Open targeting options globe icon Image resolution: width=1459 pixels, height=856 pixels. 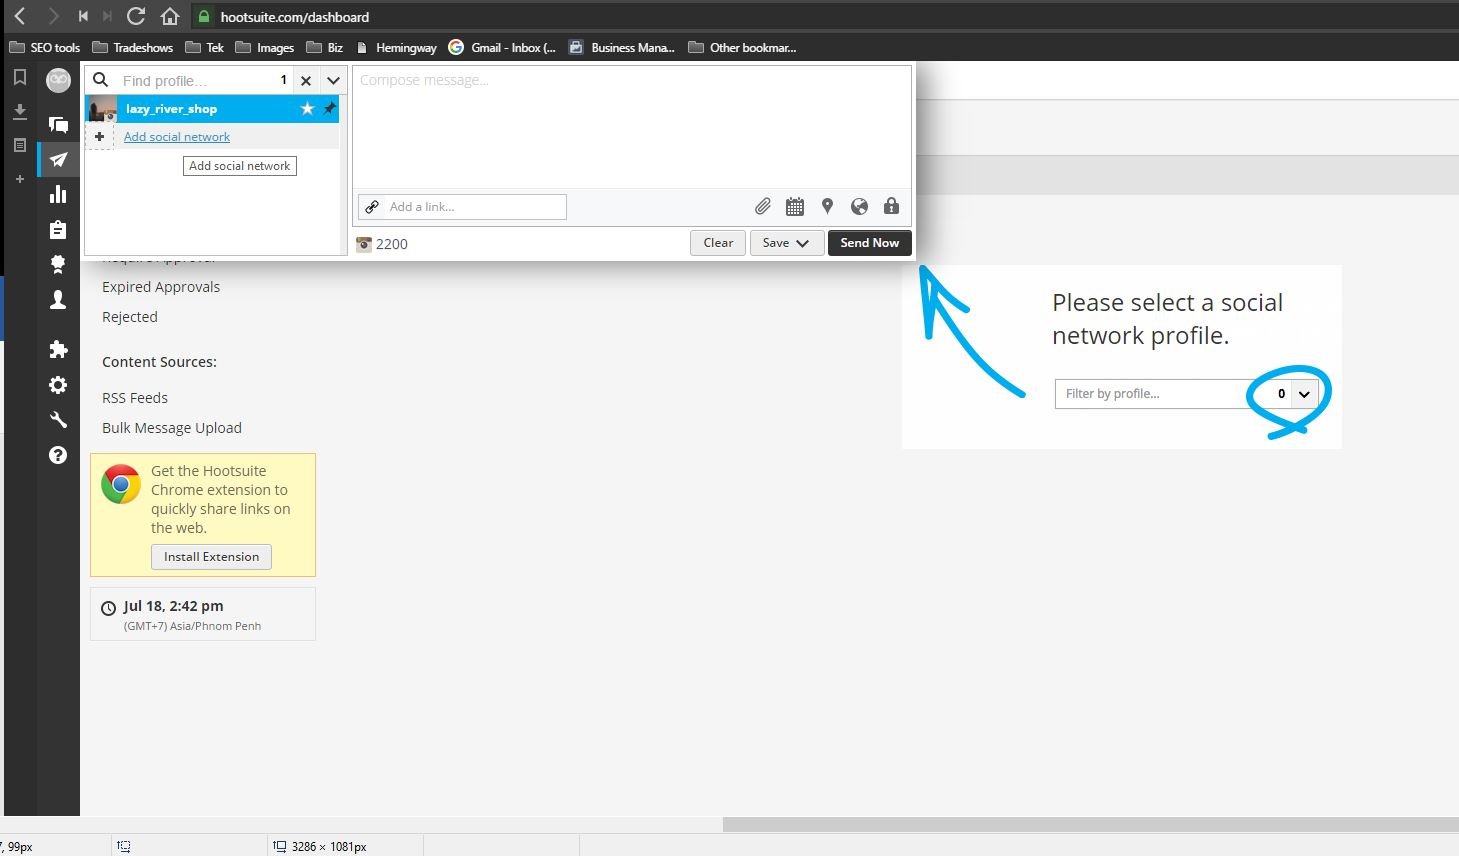click(x=859, y=206)
